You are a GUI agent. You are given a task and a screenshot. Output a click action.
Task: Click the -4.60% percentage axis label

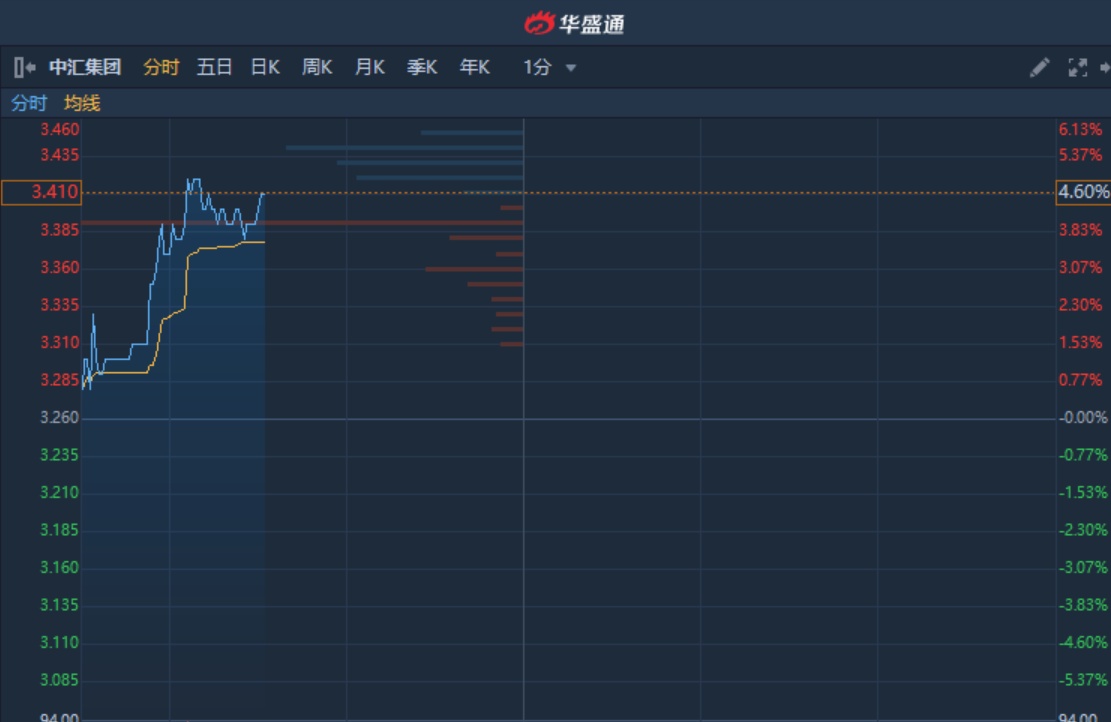(x=1083, y=643)
